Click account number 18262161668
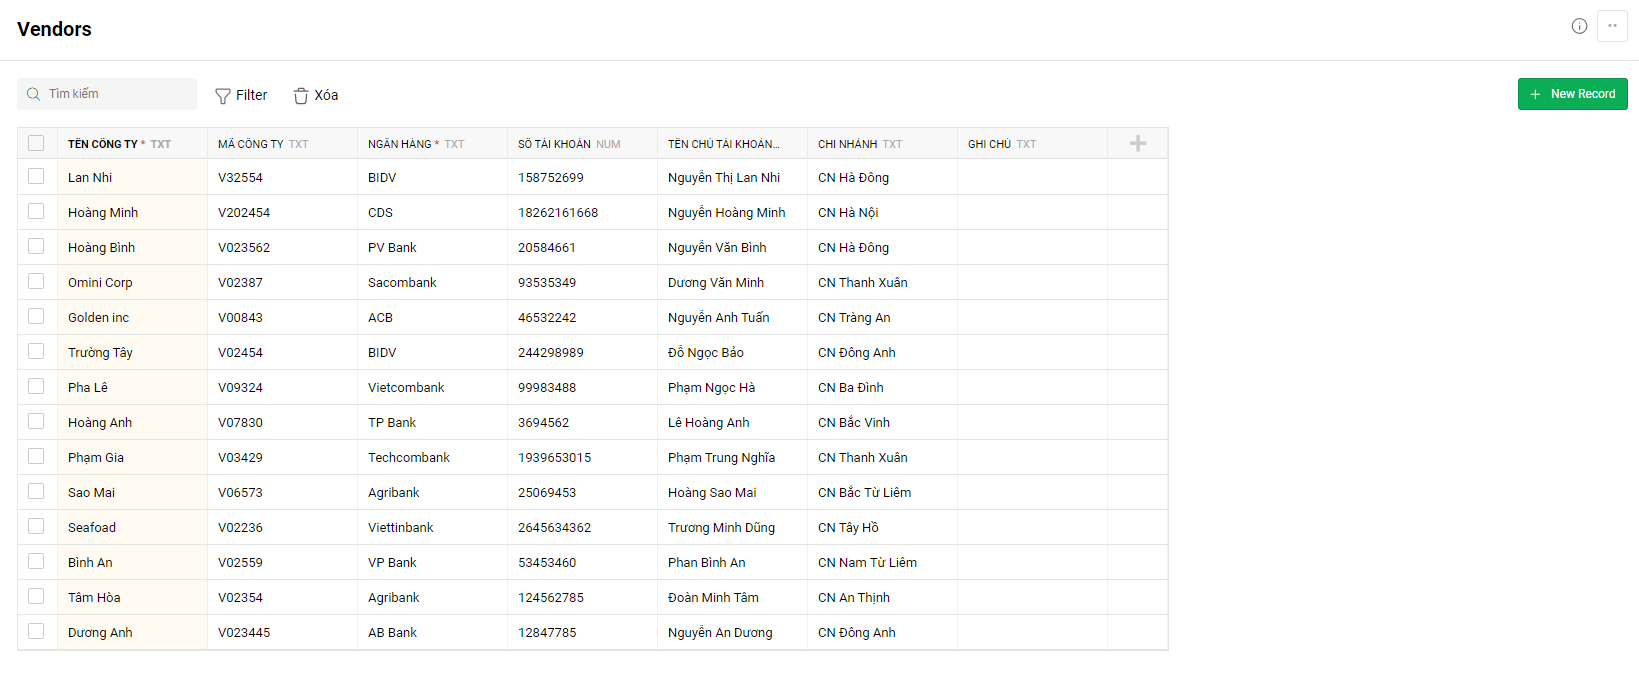 tap(582, 212)
